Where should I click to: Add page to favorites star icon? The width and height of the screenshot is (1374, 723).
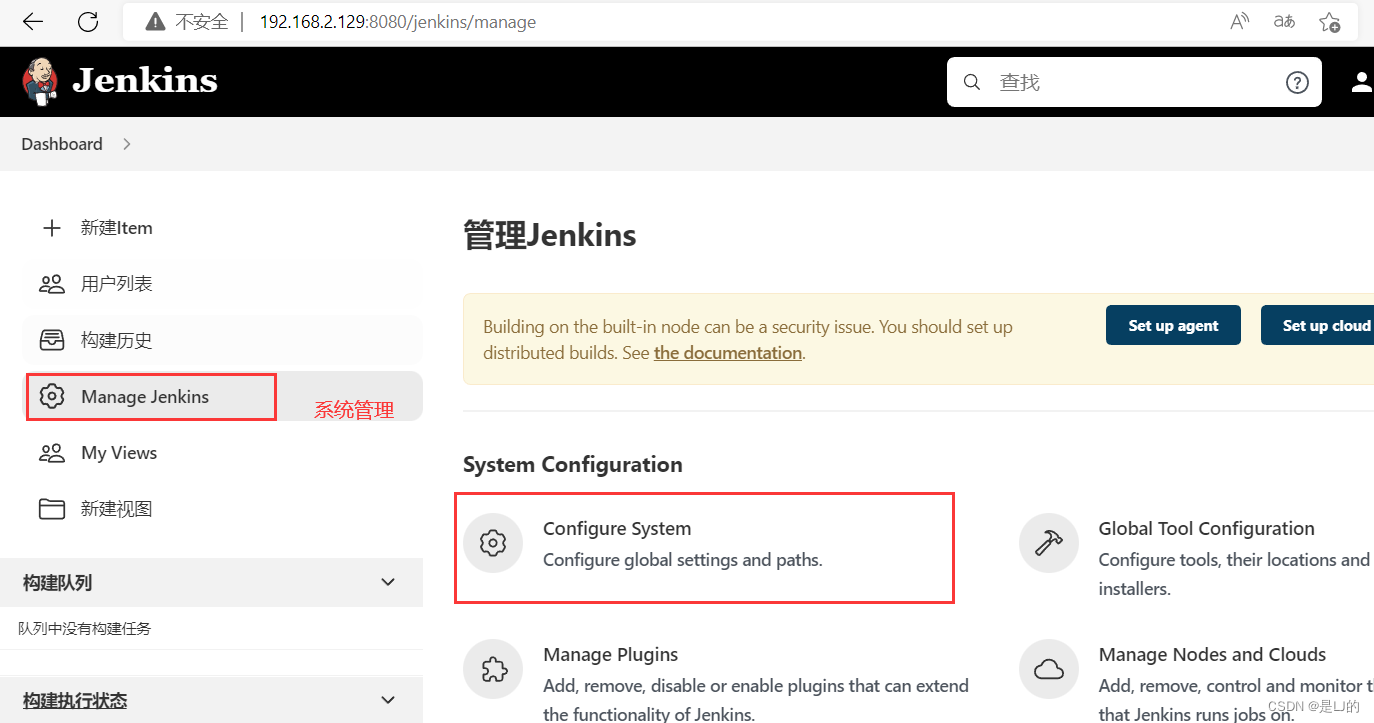(x=1329, y=21)
